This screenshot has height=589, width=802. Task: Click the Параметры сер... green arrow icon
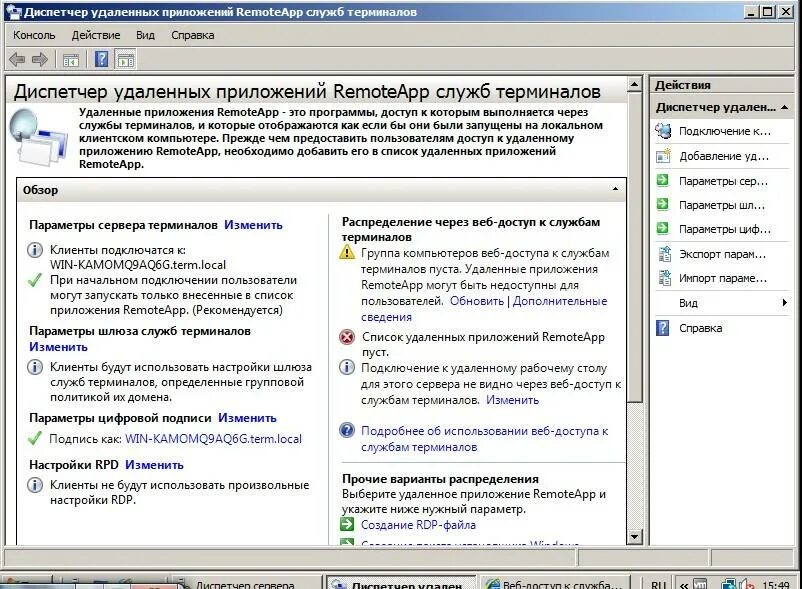(x=662, y=180)
